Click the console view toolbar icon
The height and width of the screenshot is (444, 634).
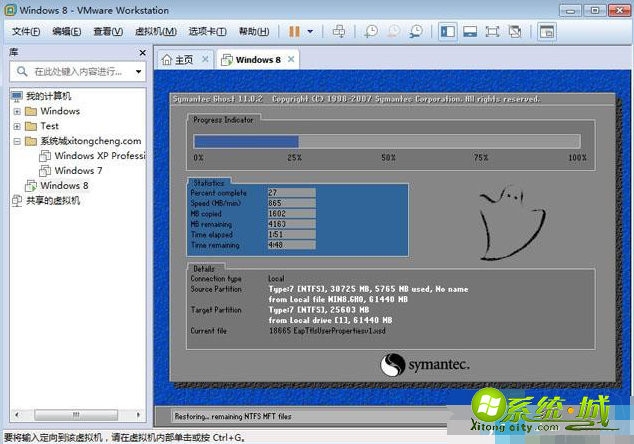click(547, 32)
